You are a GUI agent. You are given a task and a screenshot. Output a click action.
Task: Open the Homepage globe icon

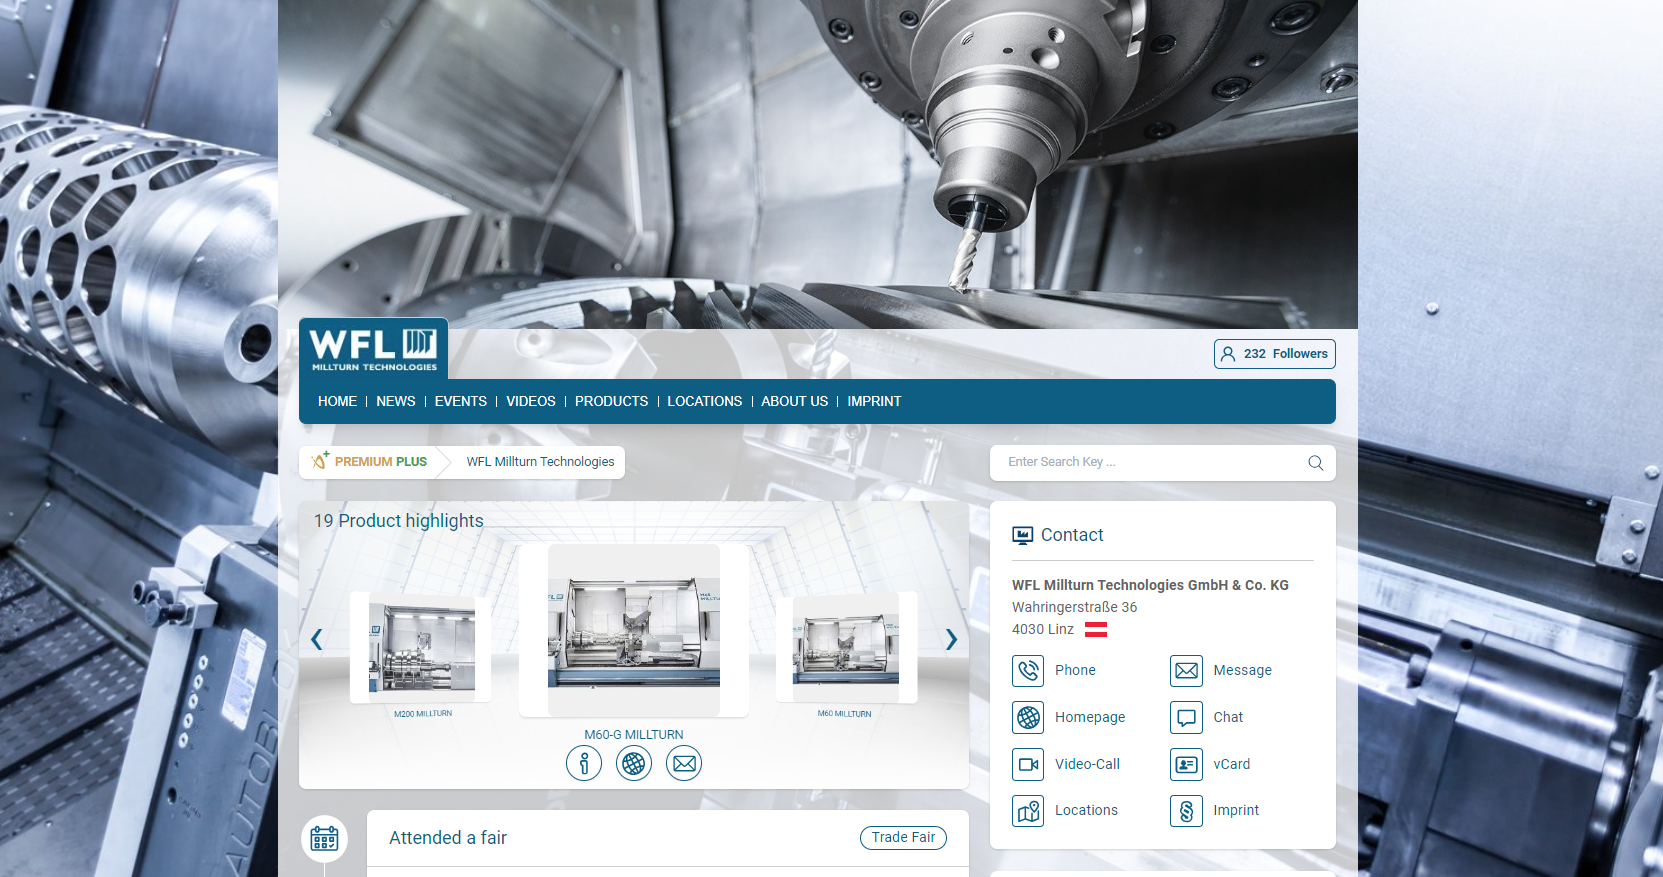[x=1028, y=717]
